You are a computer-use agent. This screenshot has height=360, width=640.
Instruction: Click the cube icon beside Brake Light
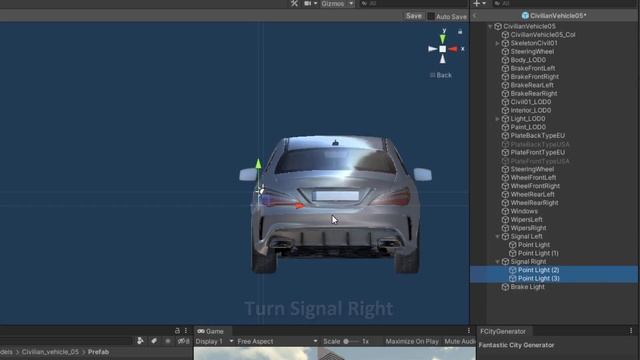tap(505, 287)
